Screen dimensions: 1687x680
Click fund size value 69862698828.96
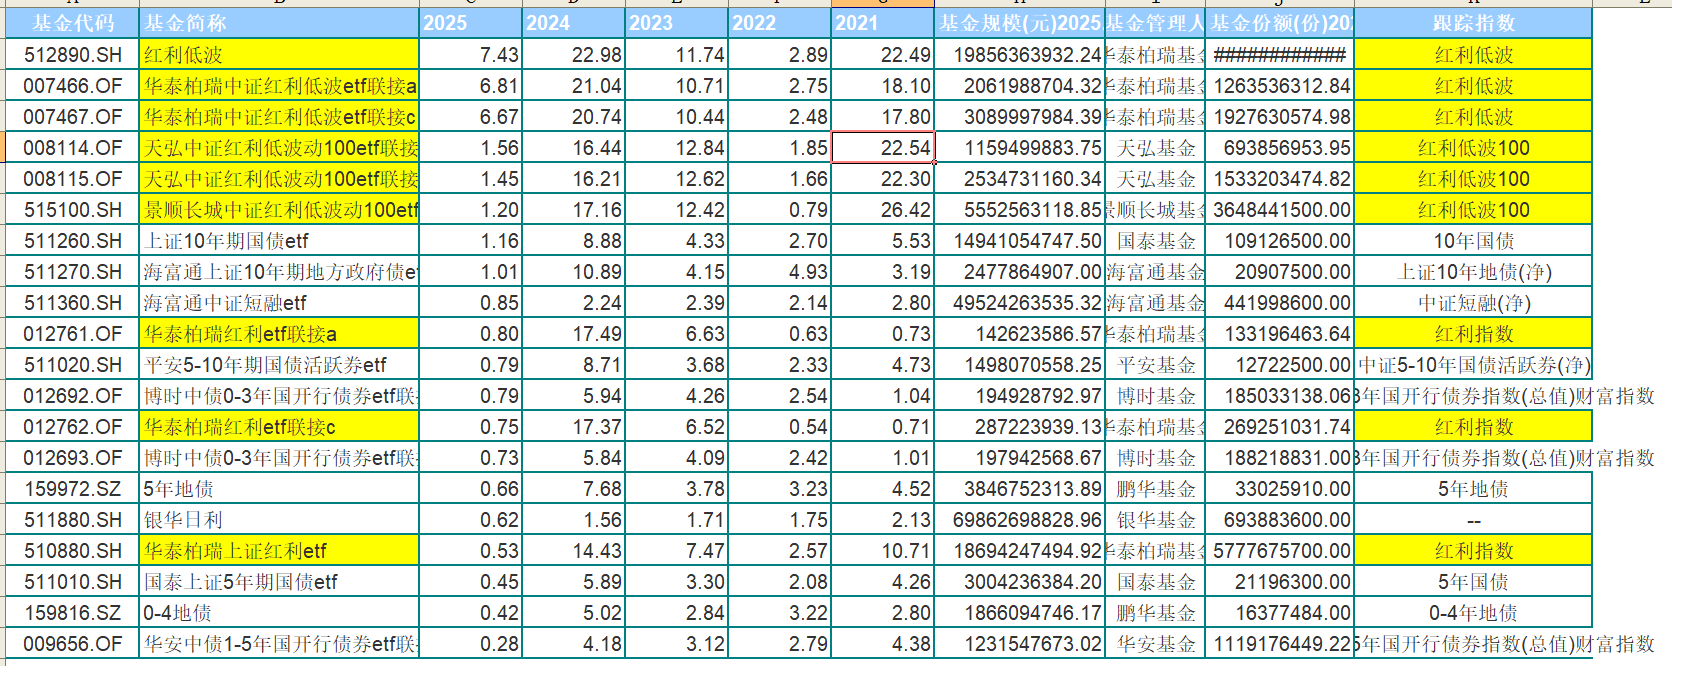click(x=1020, y=520)
